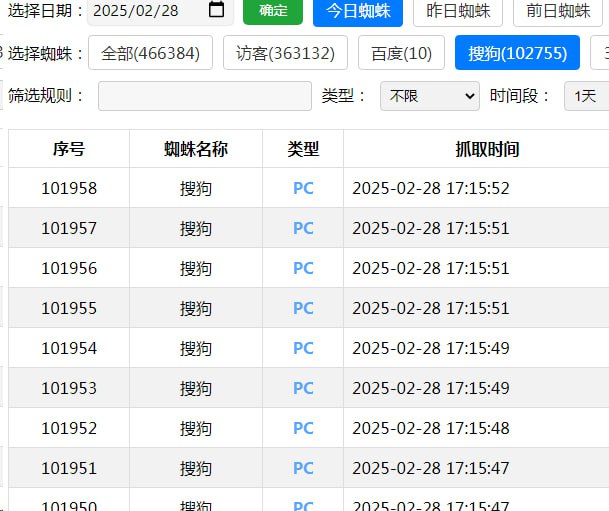Viewport: 609px width, 511px height.
Task: Click 搜狗 name in row 101952
Action: pos(196,429)
